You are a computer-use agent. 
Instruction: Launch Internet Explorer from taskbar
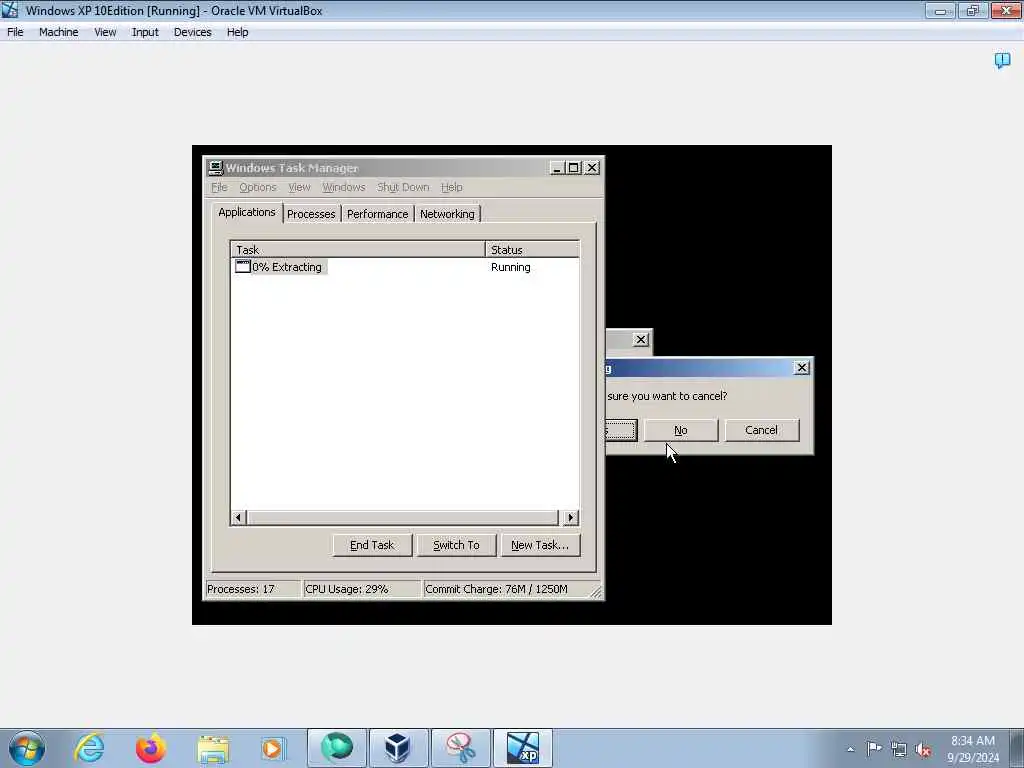click(x=89, y=748)
